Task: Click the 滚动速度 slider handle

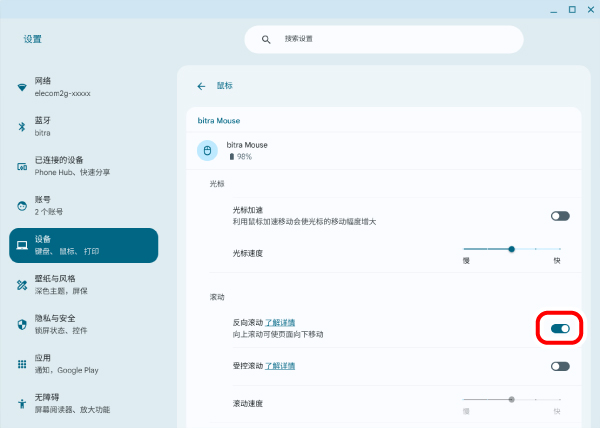Action: (512, 398)
